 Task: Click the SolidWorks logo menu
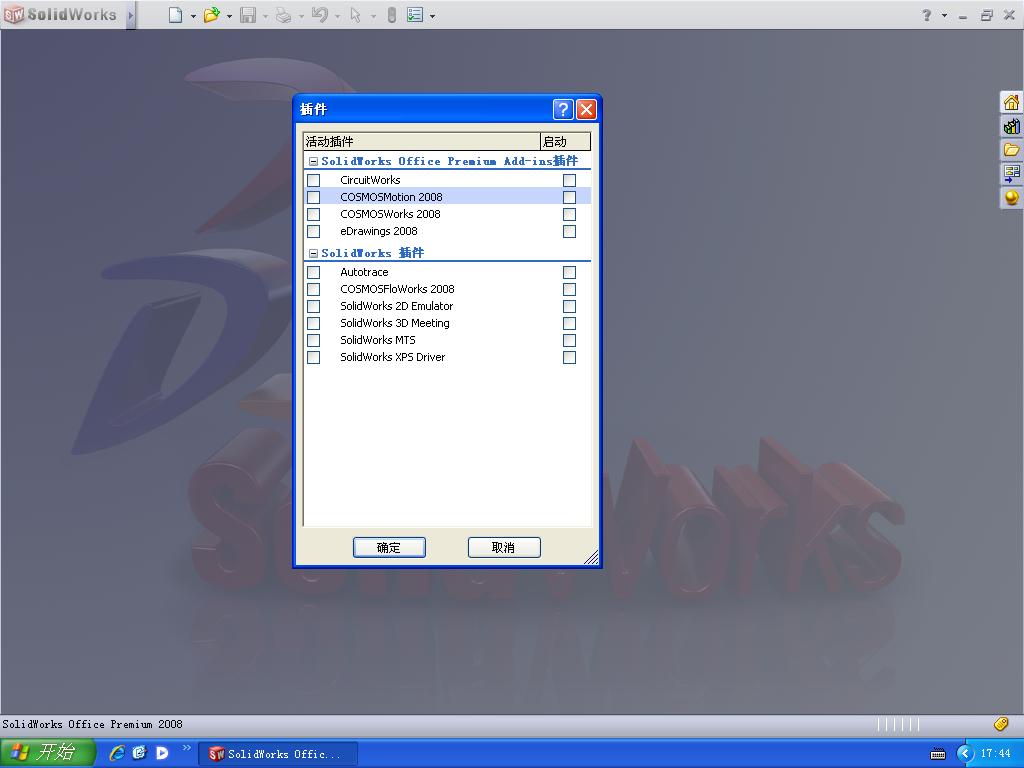click(x=60, y=14)
